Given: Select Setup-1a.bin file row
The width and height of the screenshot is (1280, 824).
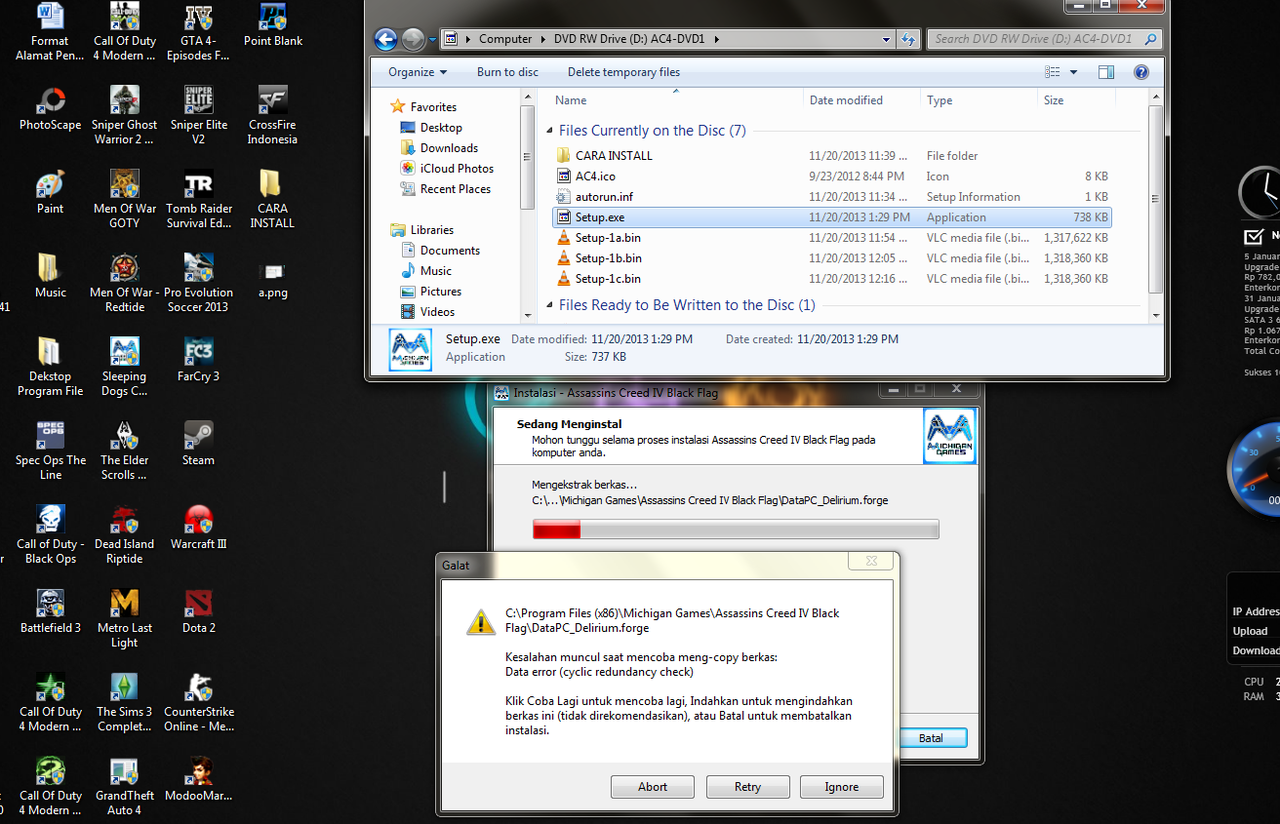Looking at the screenshot, I should [831, 238].
